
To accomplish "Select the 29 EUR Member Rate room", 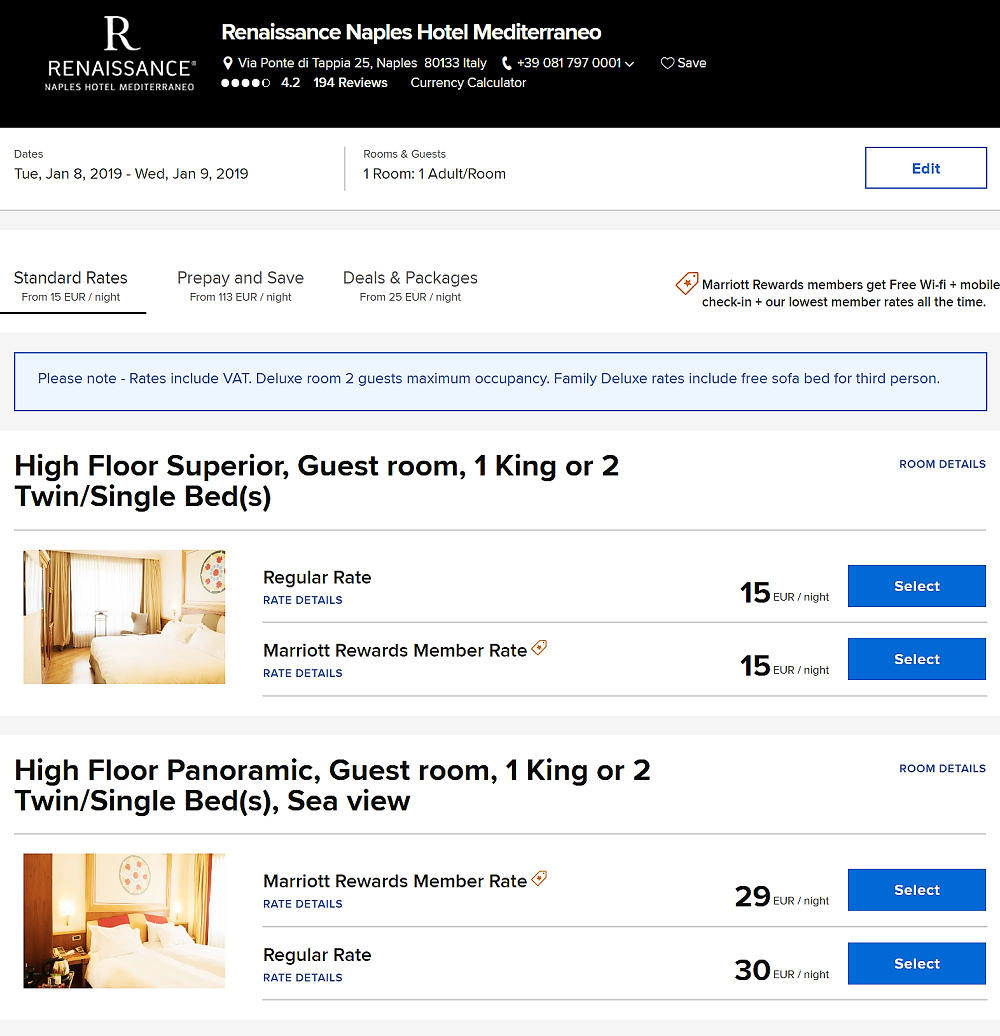I will point(916,890).
